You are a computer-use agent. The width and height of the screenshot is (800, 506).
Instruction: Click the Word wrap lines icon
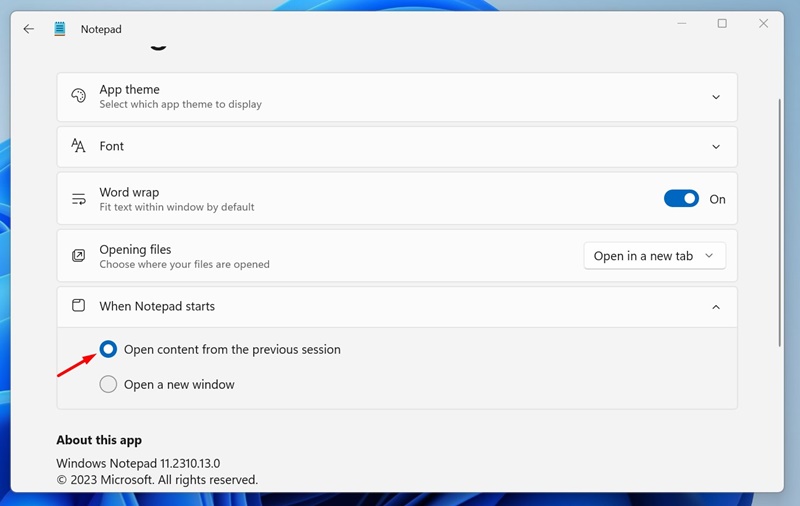pyautogui.click(x=79, y=199)
